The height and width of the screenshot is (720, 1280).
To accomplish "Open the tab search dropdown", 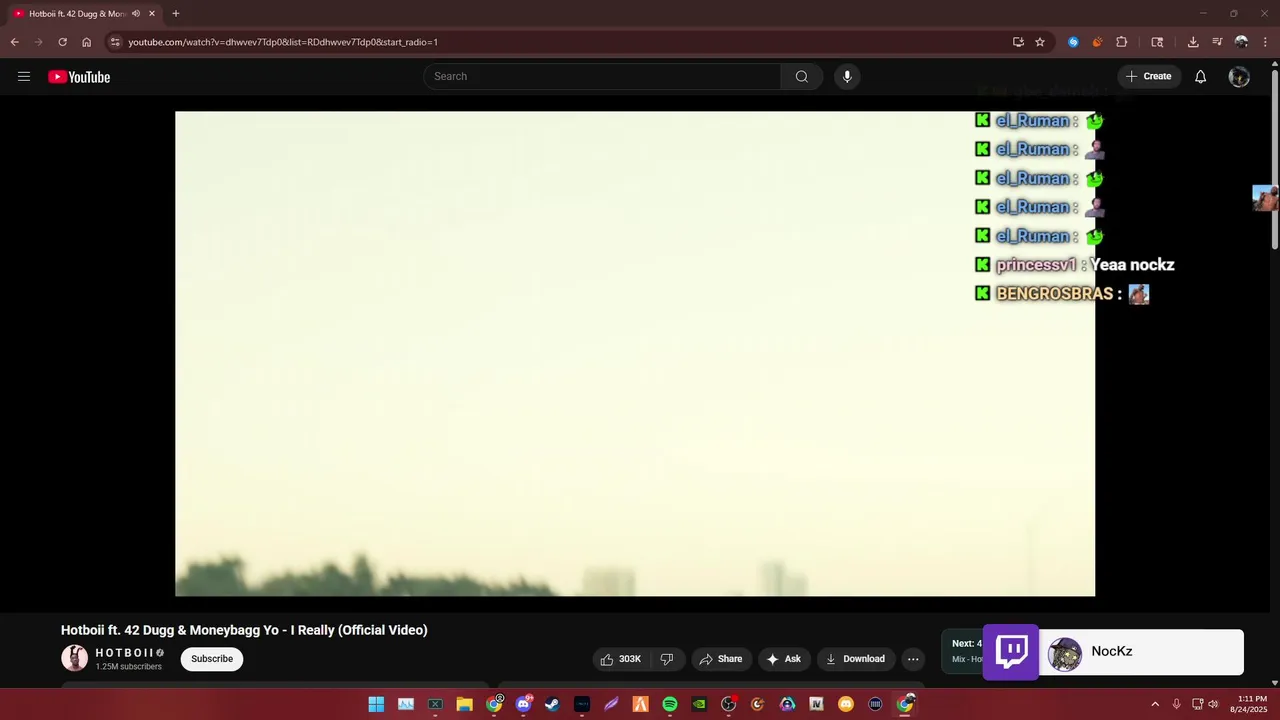I will pos(1157,42).
